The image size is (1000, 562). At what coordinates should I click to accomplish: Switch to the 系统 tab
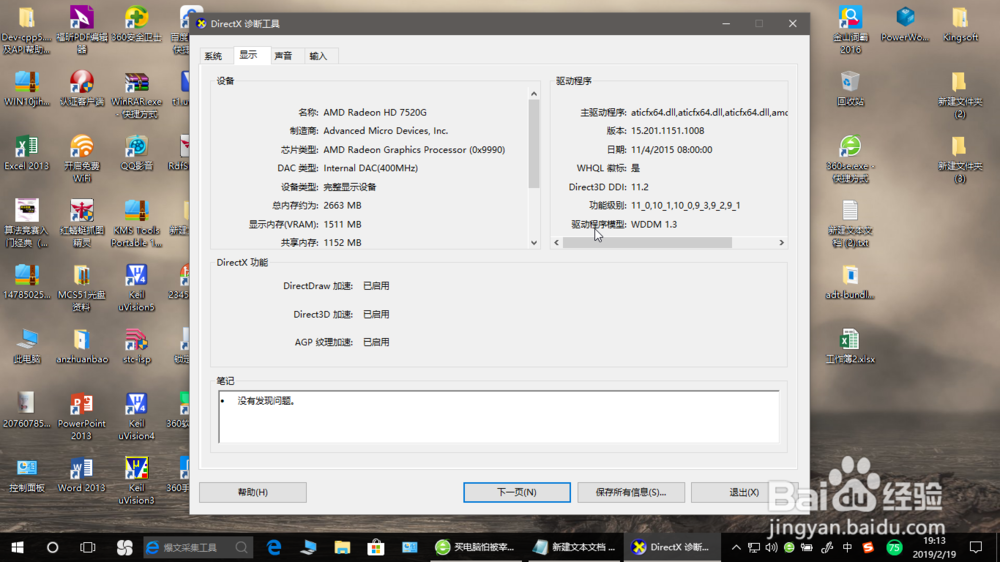(x=214, y=56)
